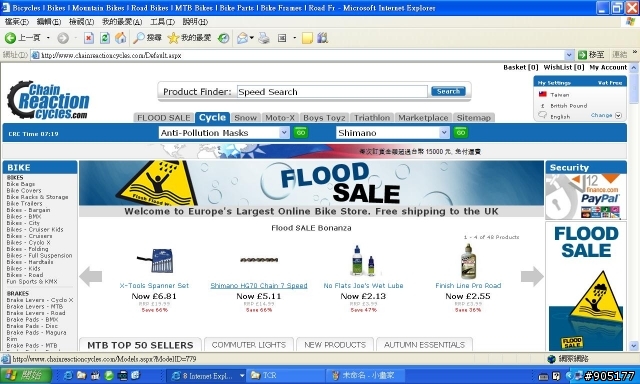Viewport: 640px width, 384px height.
Task: Open the Boys Toyz tab
Action: (x=324, y=118)
